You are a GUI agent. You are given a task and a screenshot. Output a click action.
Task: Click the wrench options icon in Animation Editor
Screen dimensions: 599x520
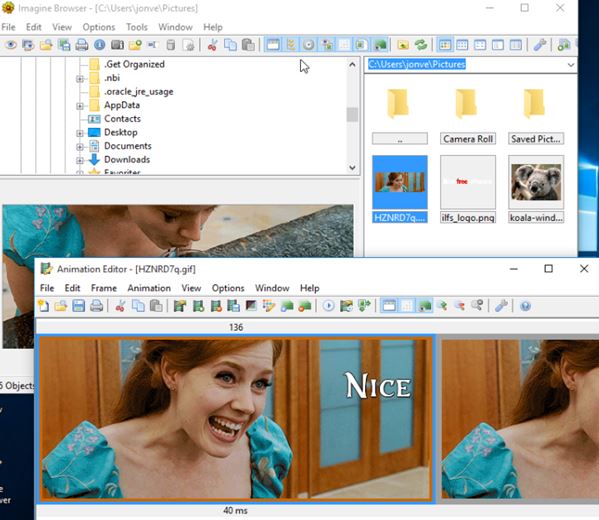[501, 306]
